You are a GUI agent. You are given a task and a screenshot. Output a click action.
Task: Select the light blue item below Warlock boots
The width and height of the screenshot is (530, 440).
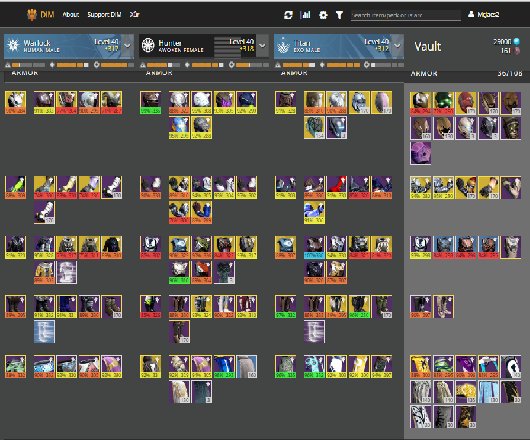[44, 332]
